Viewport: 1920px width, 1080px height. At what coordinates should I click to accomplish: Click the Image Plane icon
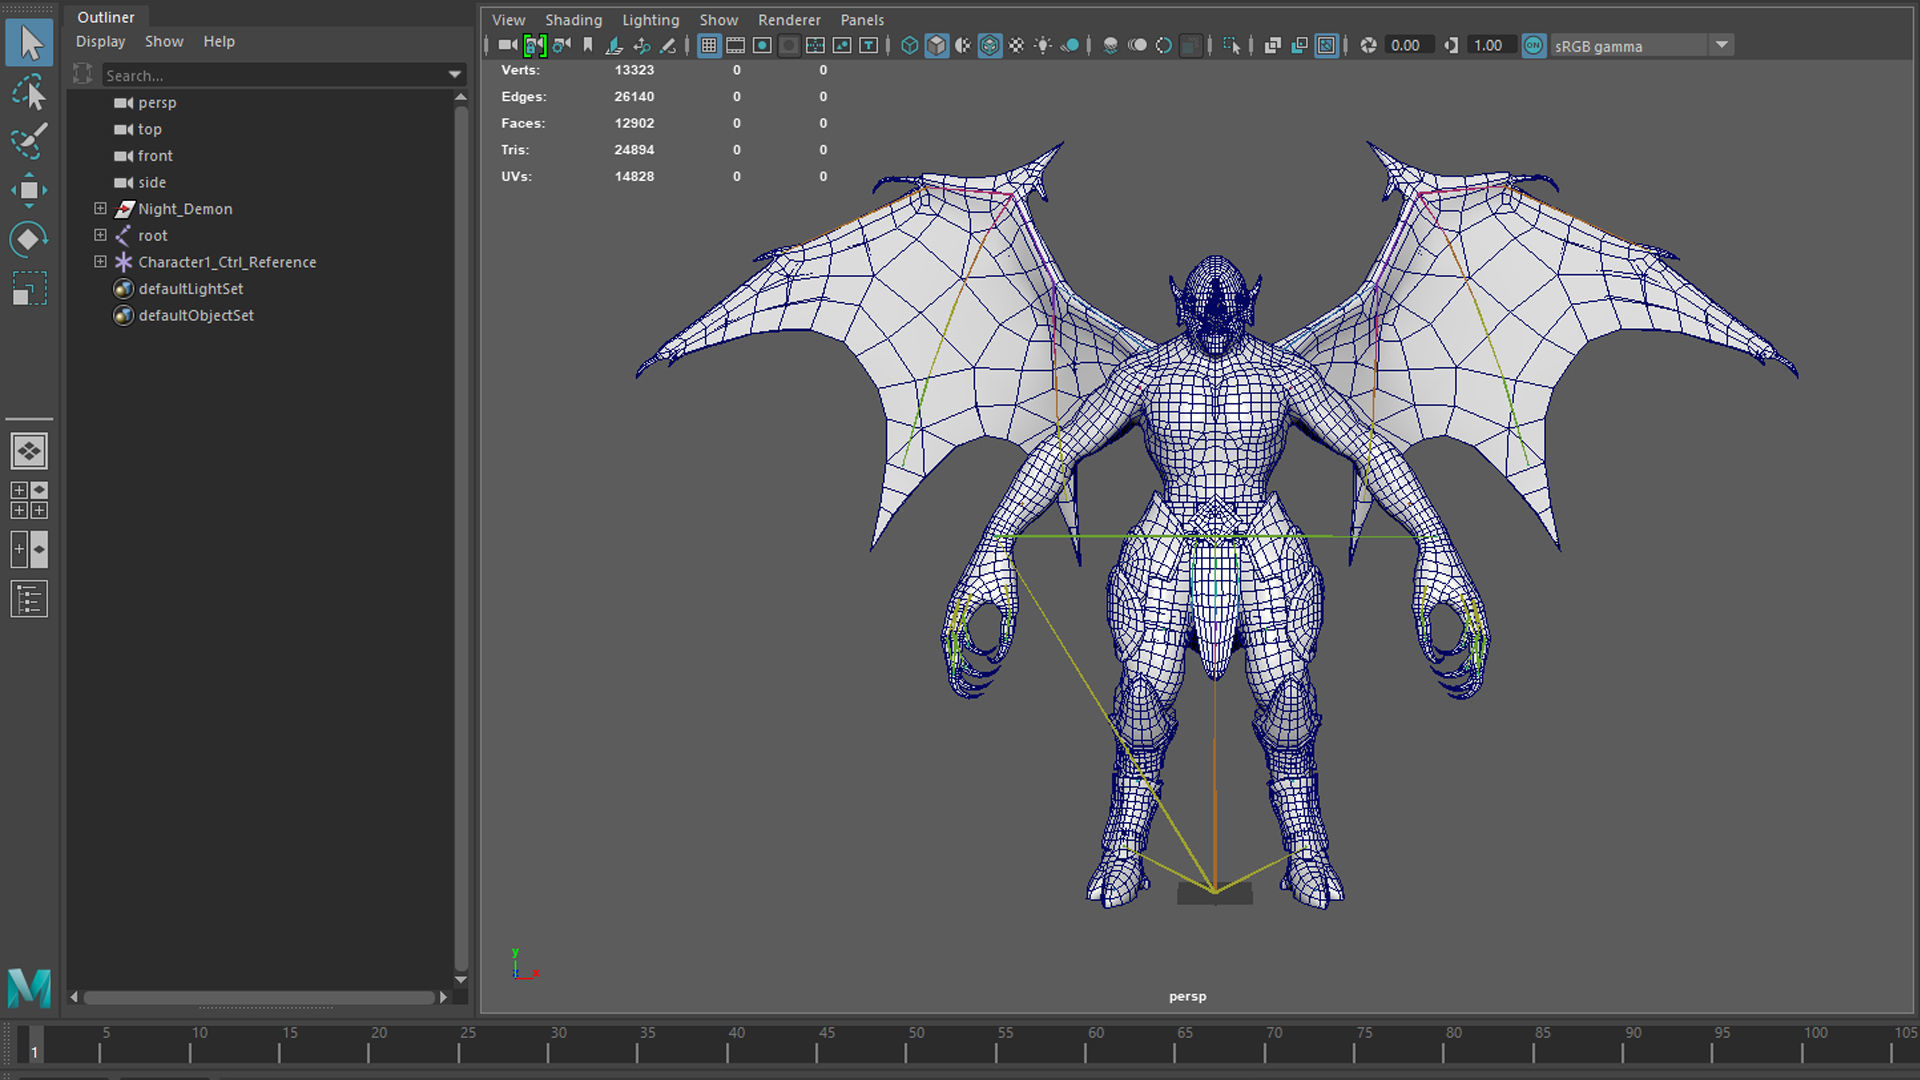click(x=614, y=45)
